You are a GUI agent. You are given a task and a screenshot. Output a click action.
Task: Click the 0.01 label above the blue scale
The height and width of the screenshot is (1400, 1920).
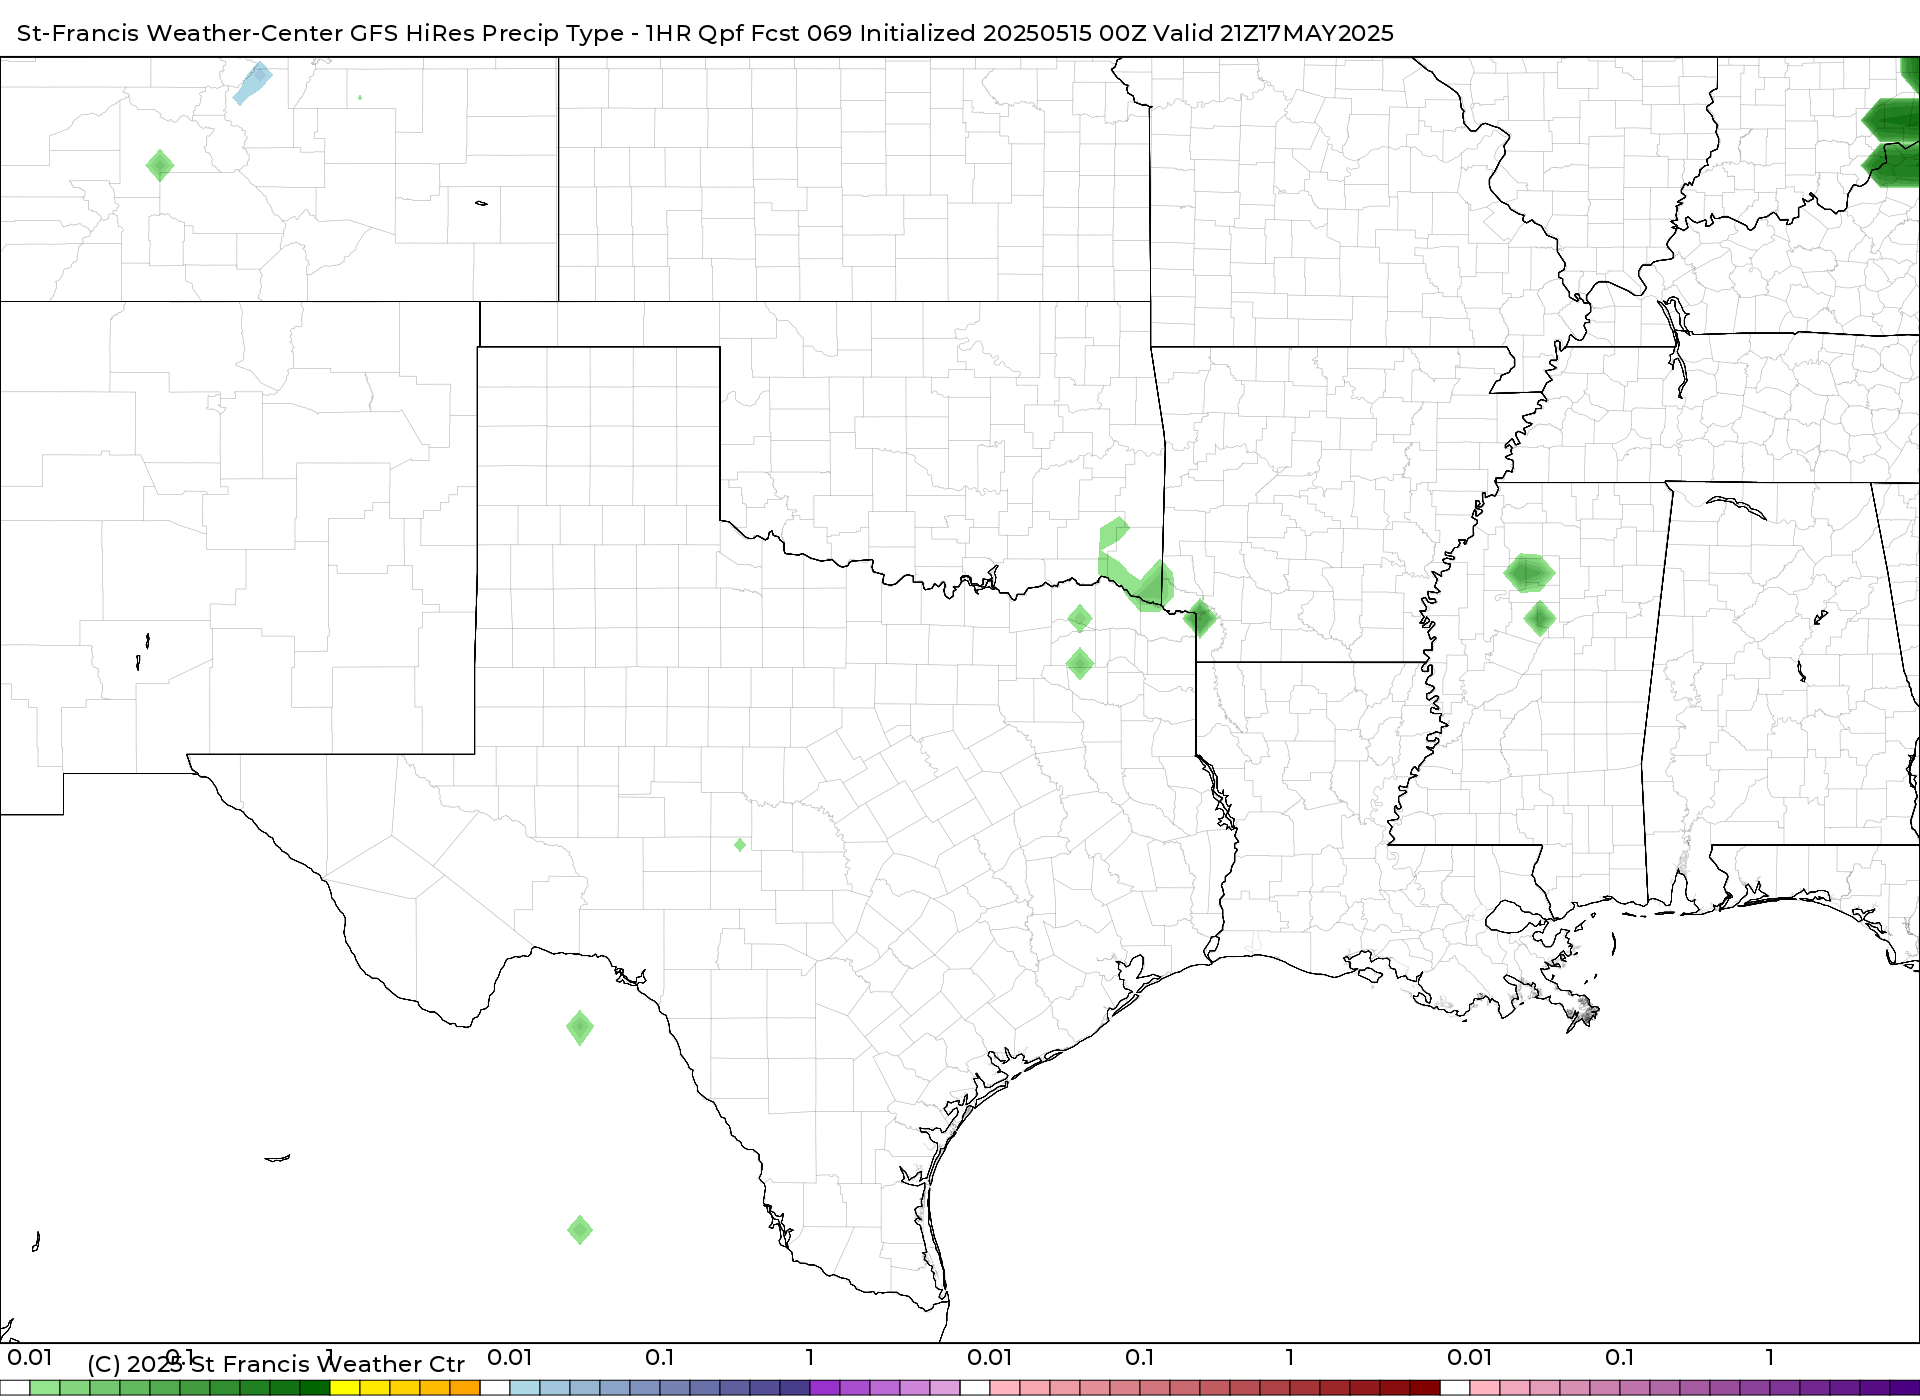(510, 1357)
